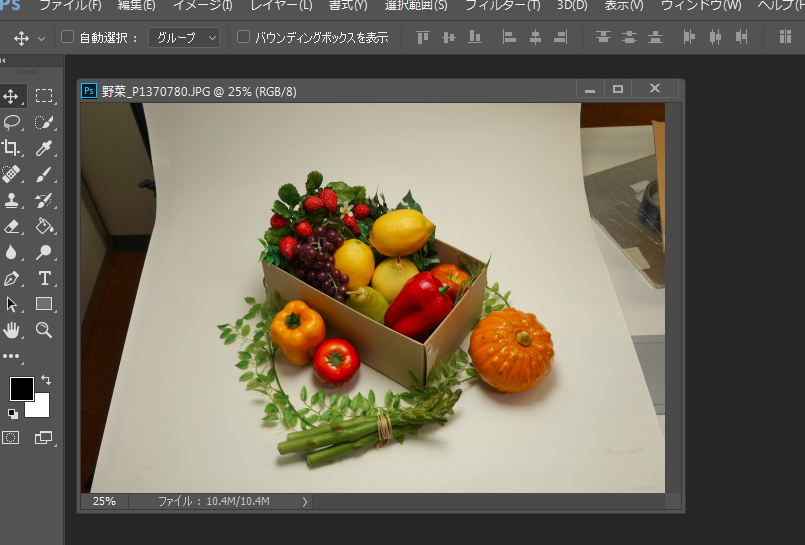Image resolution: width=805 pixels, height=545 pixels.
Task: Open the 選択範囲(S) menu
Action: (x=416, y=6)
